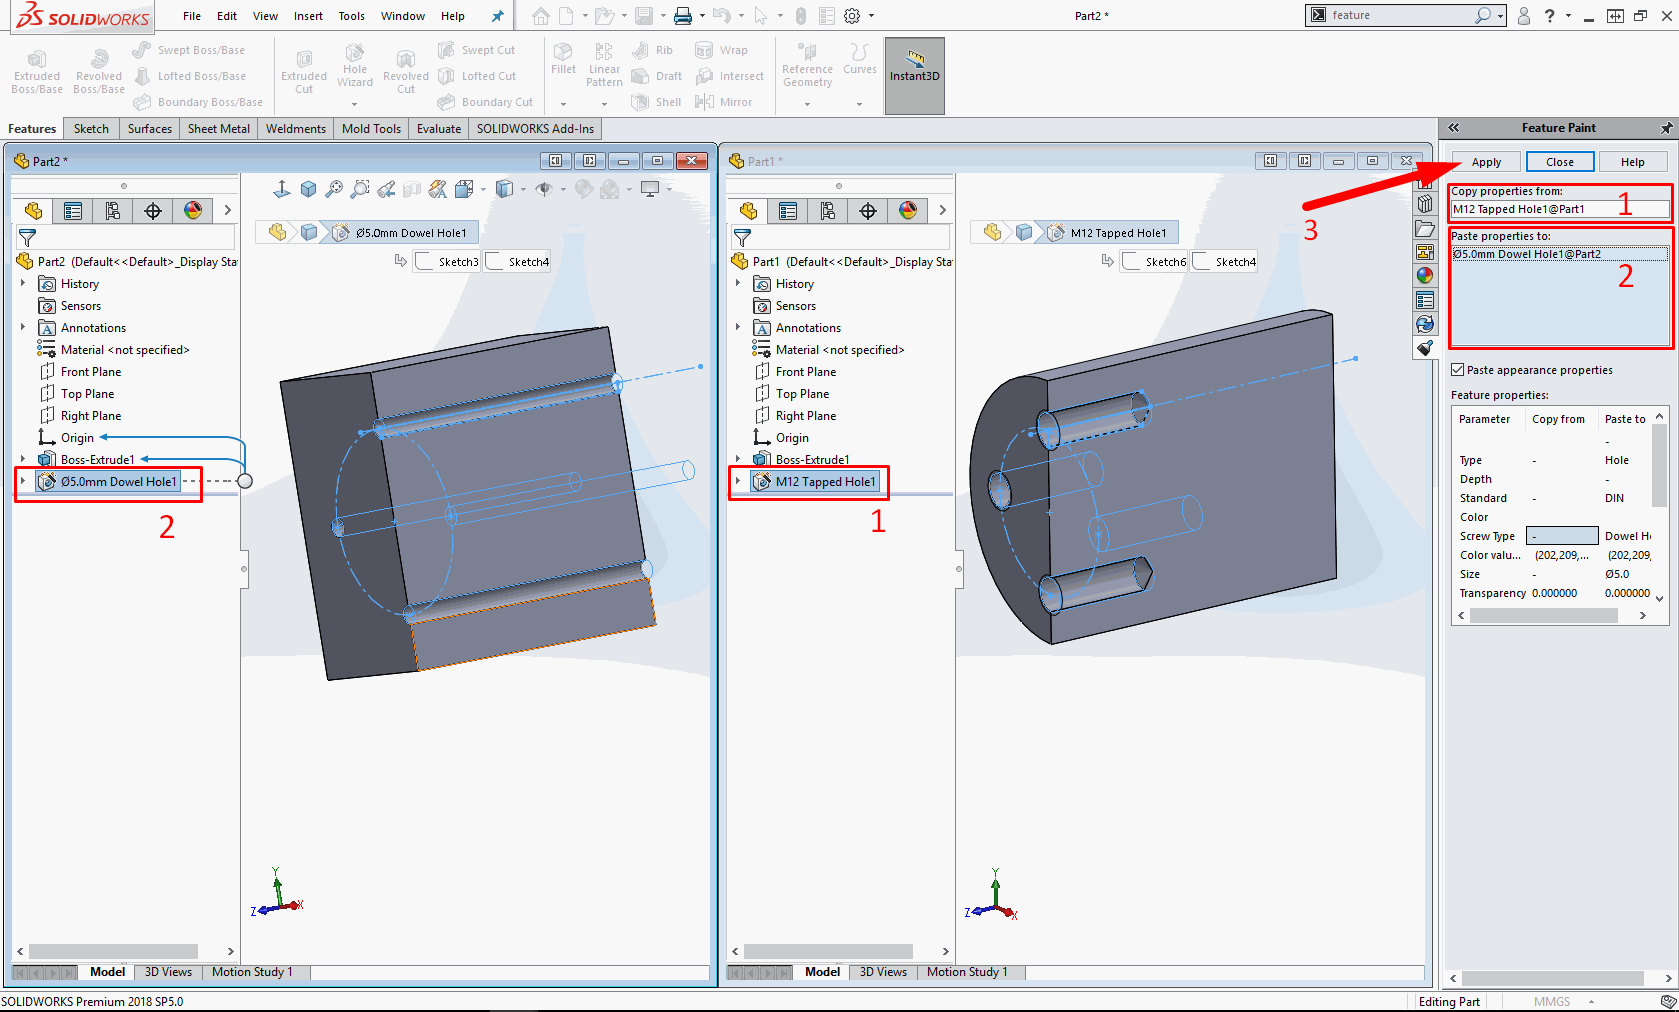Click the Screw Type color swatch field
Image resolution: width=1679 pixels, height=1012 pixels.
pos(1562,536)
